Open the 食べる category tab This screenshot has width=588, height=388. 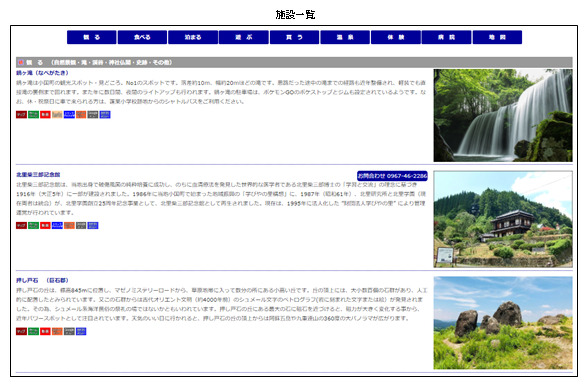(142, 37)
